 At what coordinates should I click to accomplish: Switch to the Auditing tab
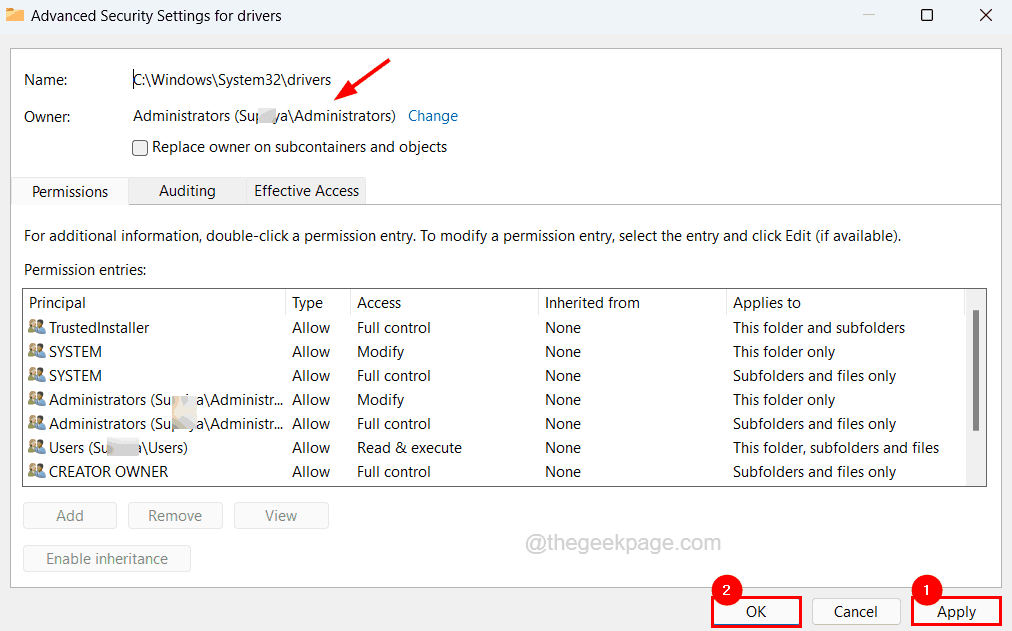(186, 190)
